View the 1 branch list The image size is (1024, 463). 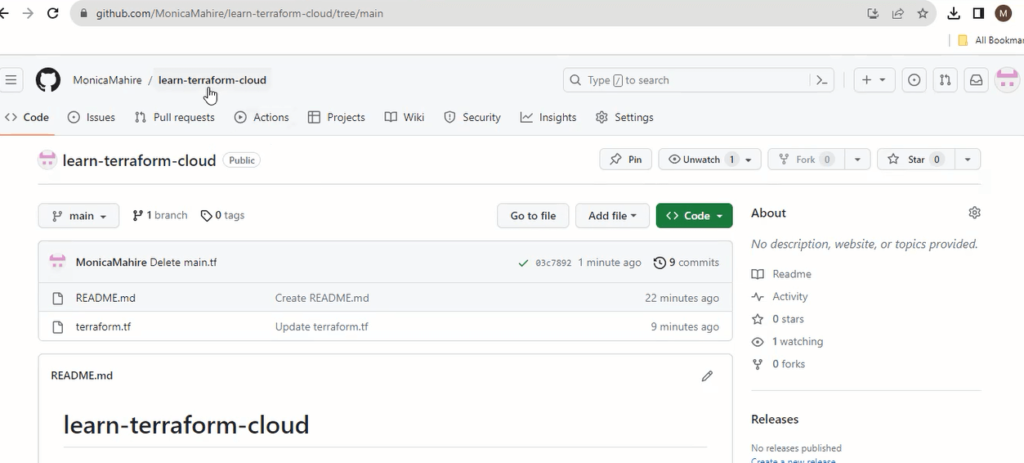pos(160,216)
